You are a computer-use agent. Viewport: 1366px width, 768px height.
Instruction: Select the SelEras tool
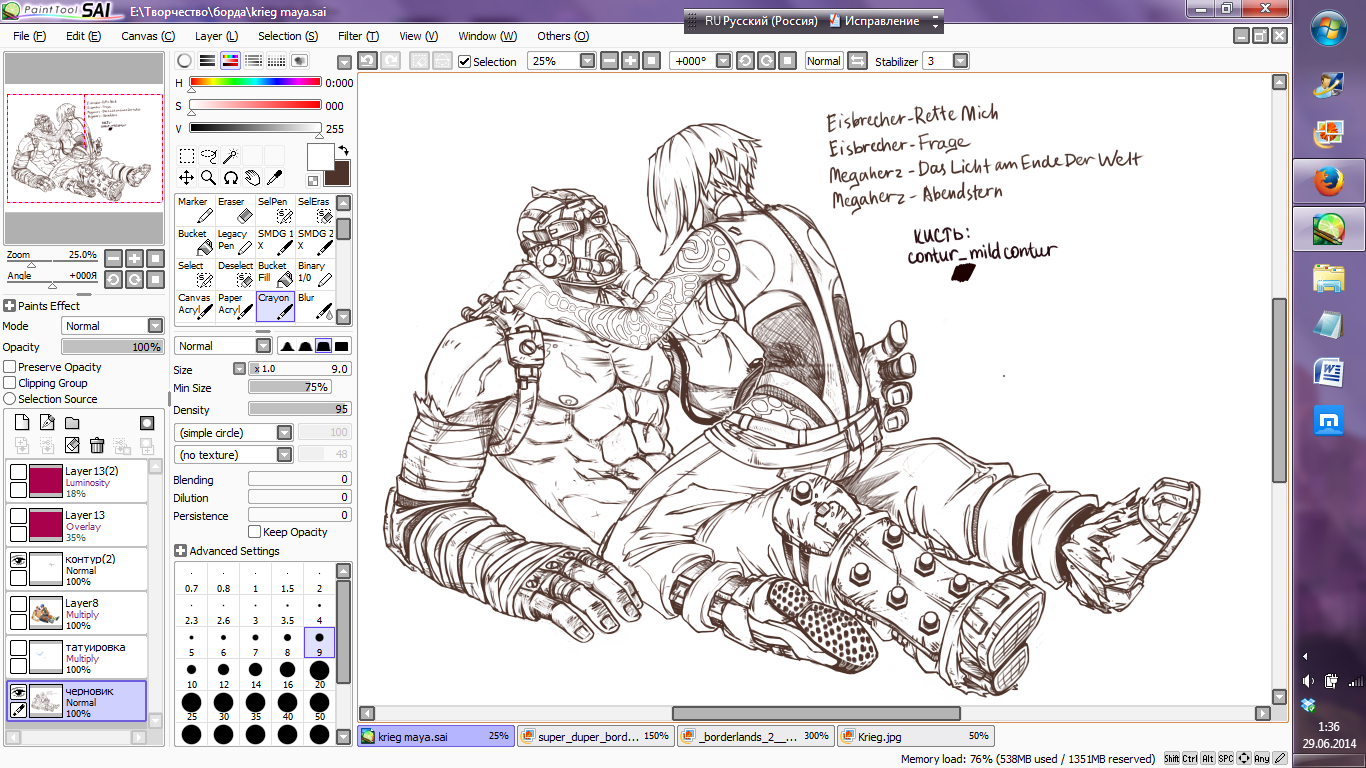315,209
